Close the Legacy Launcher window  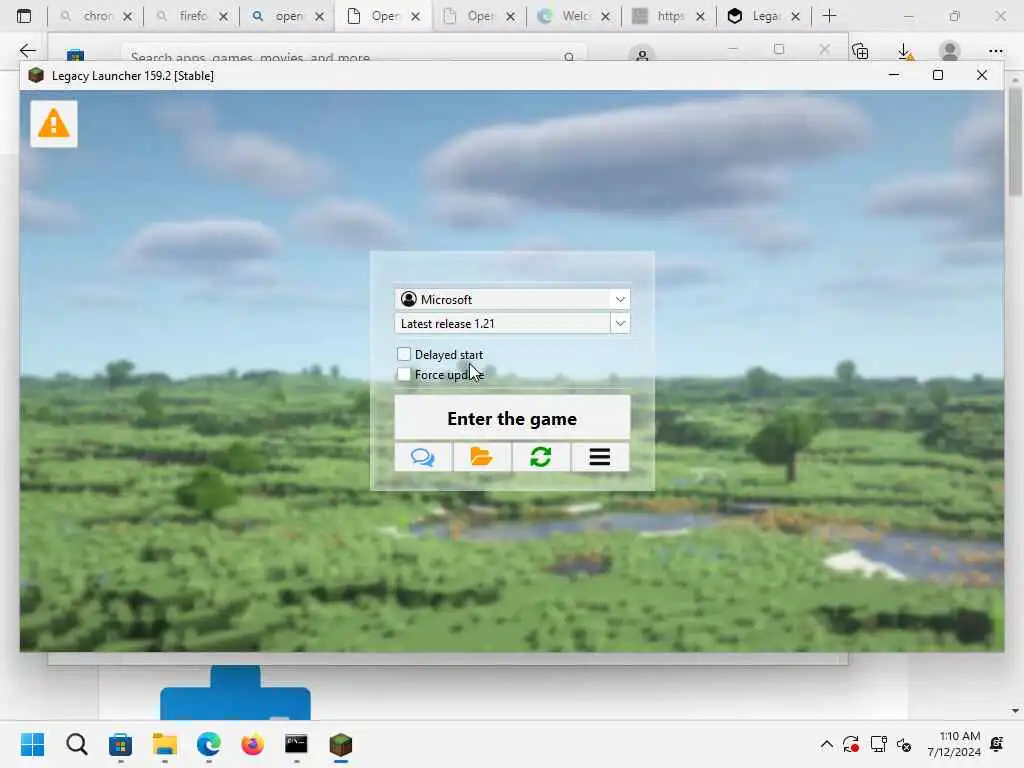(982, 75)
